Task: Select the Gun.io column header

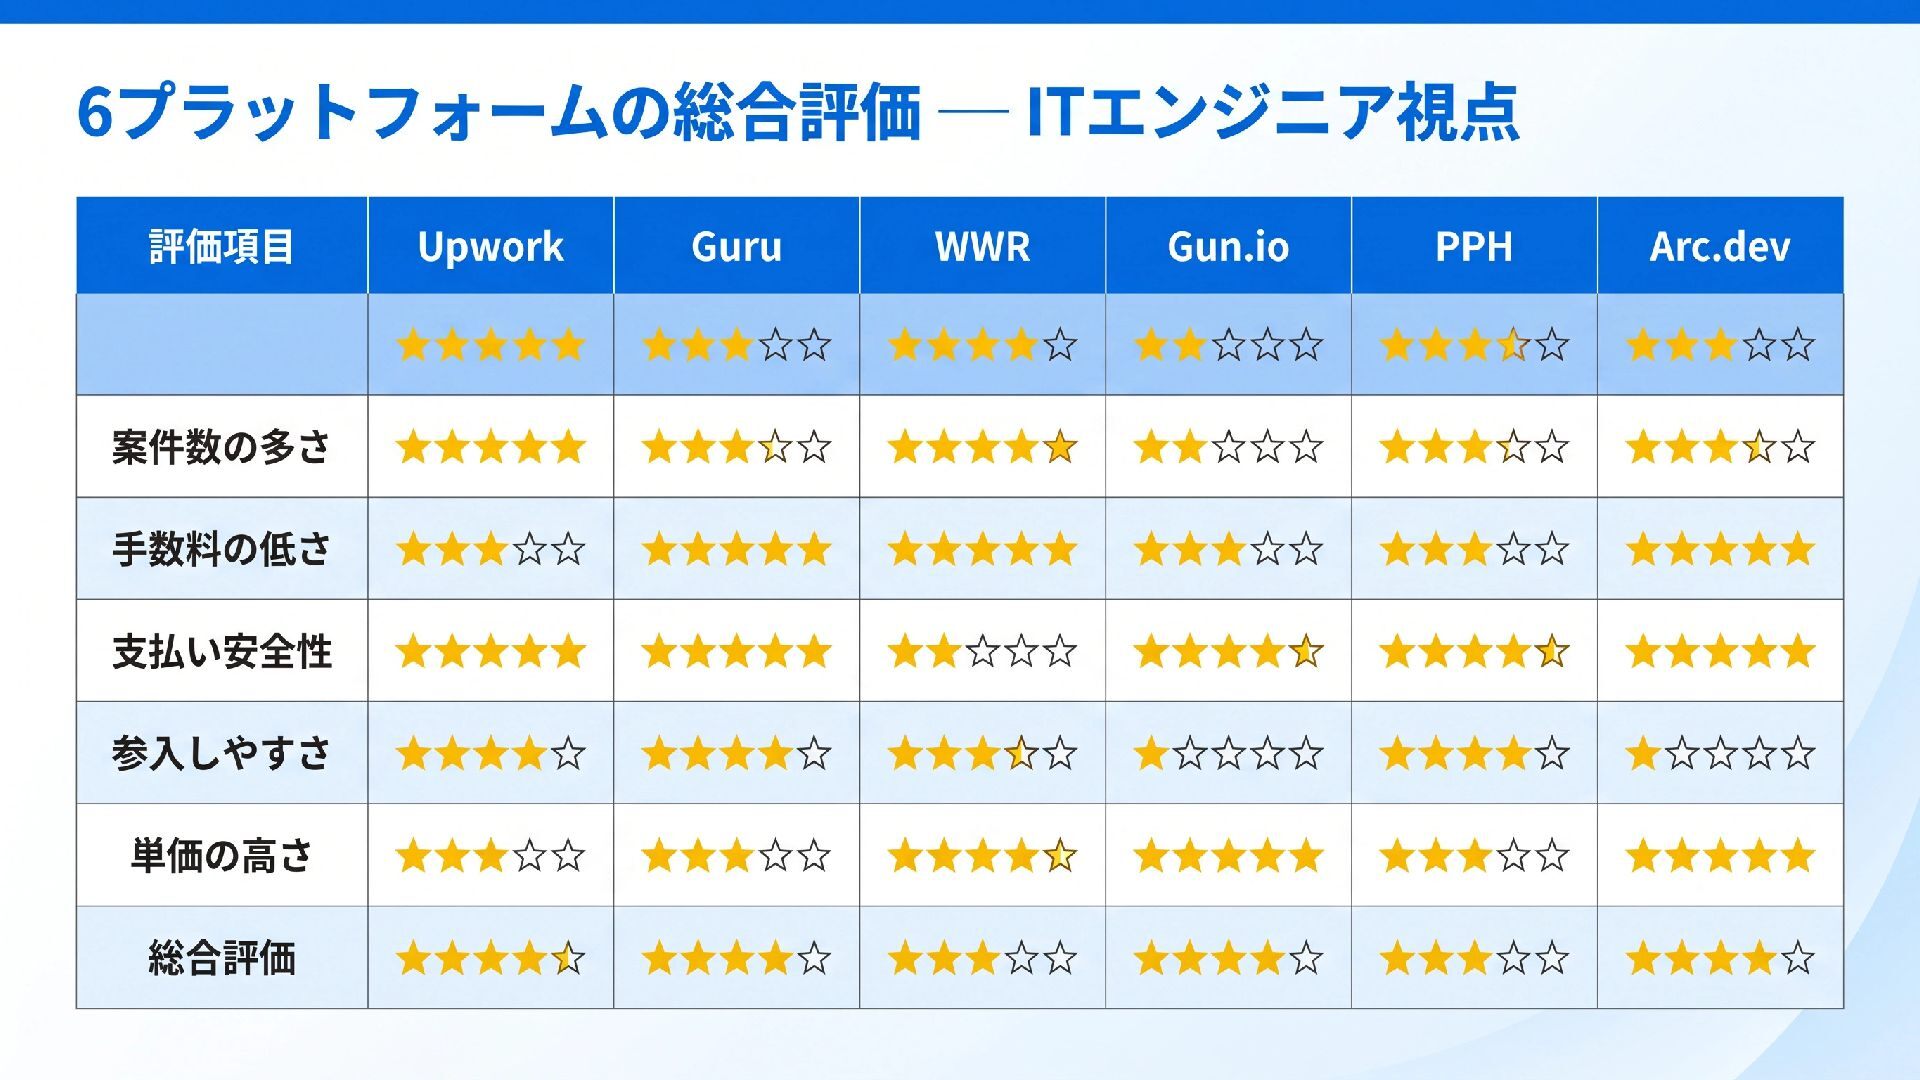Action: click(x=1228, y=246)
